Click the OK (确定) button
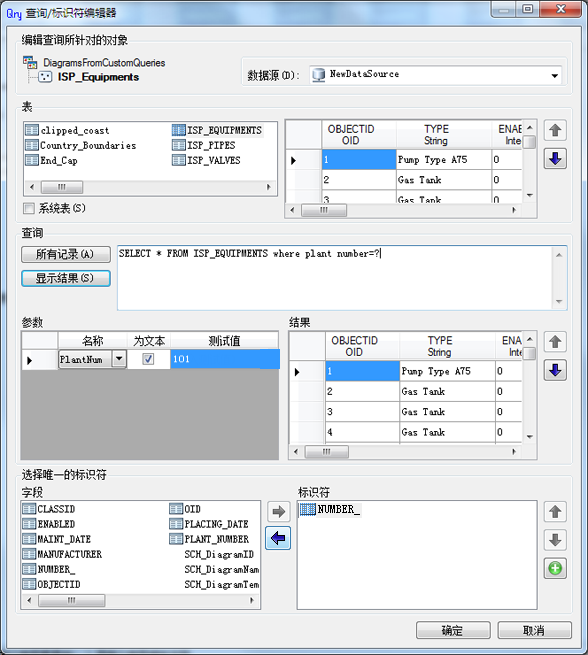Viewport: 588px width, 655px height. [453, 630]
